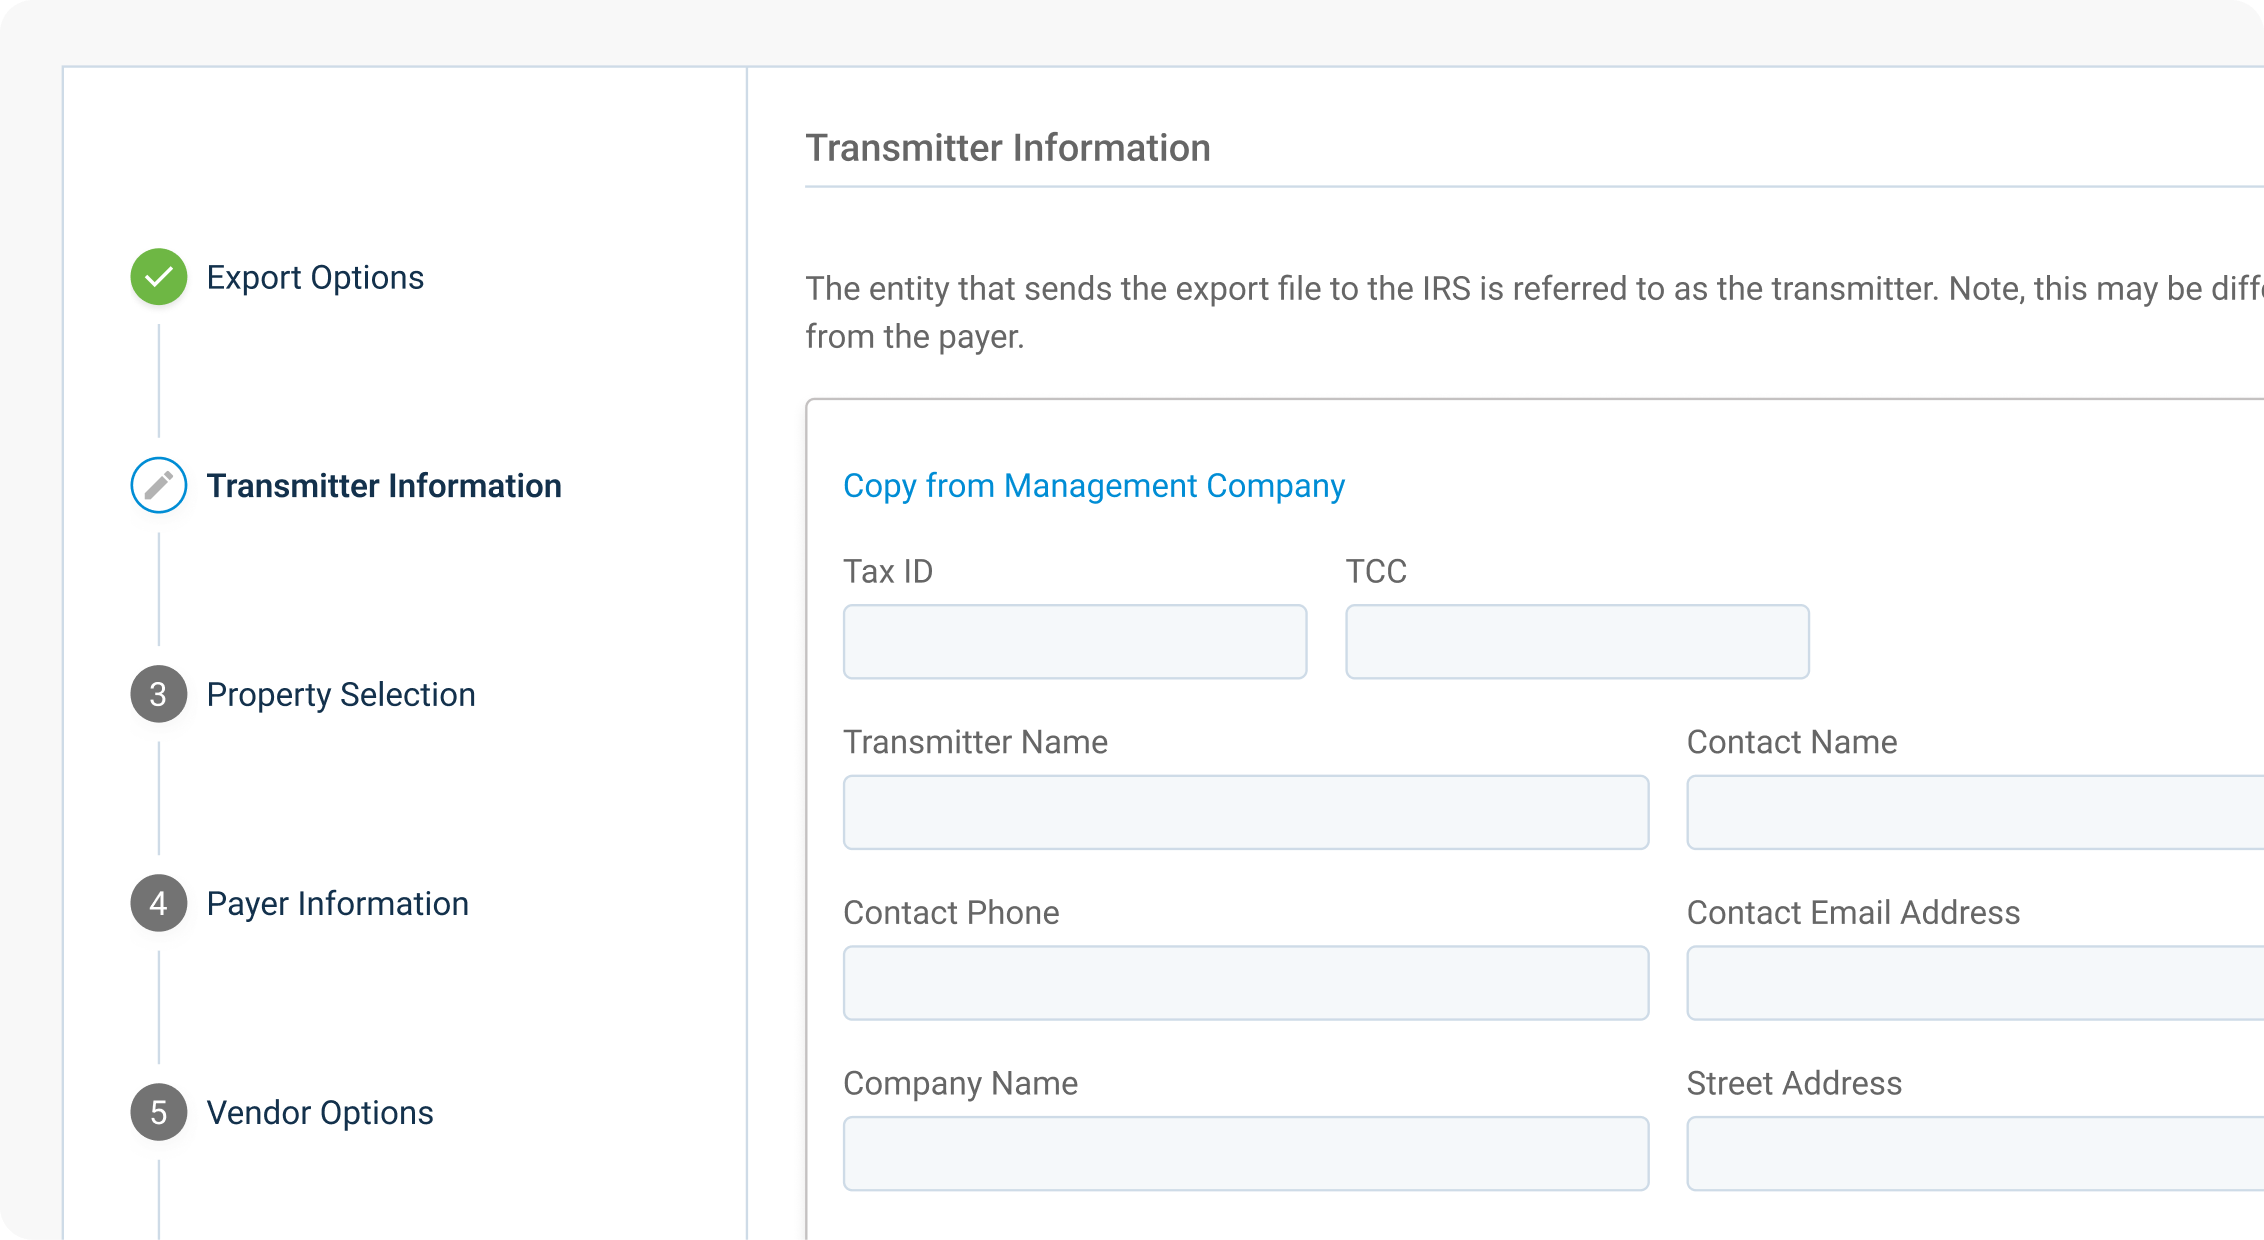Click the Company Name input field
Screen dimensions: 2264x1240
pos(1246,1154)
